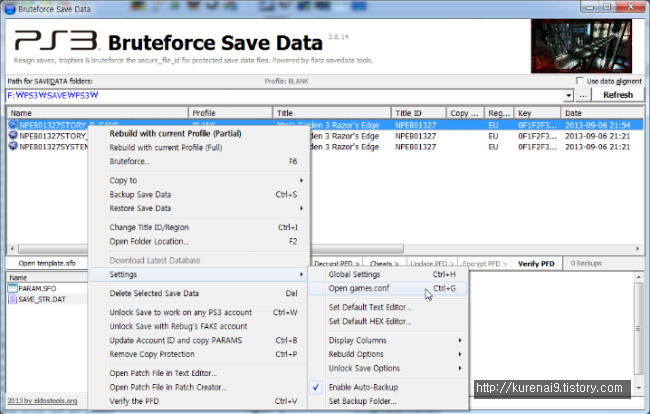Click the save list scroll left arrow
Screen dimensions: 650x414
[12, 249]
